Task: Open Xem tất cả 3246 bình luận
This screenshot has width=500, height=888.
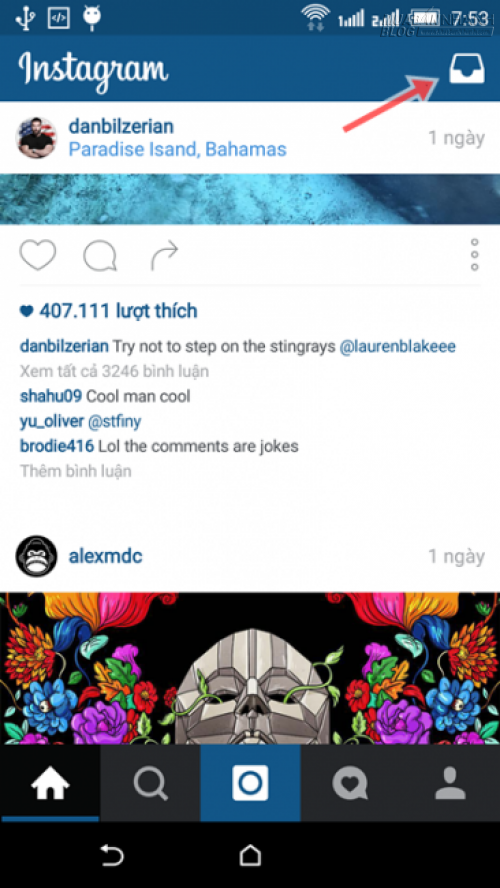Action: pyautogui.click(x=114, y=372)
